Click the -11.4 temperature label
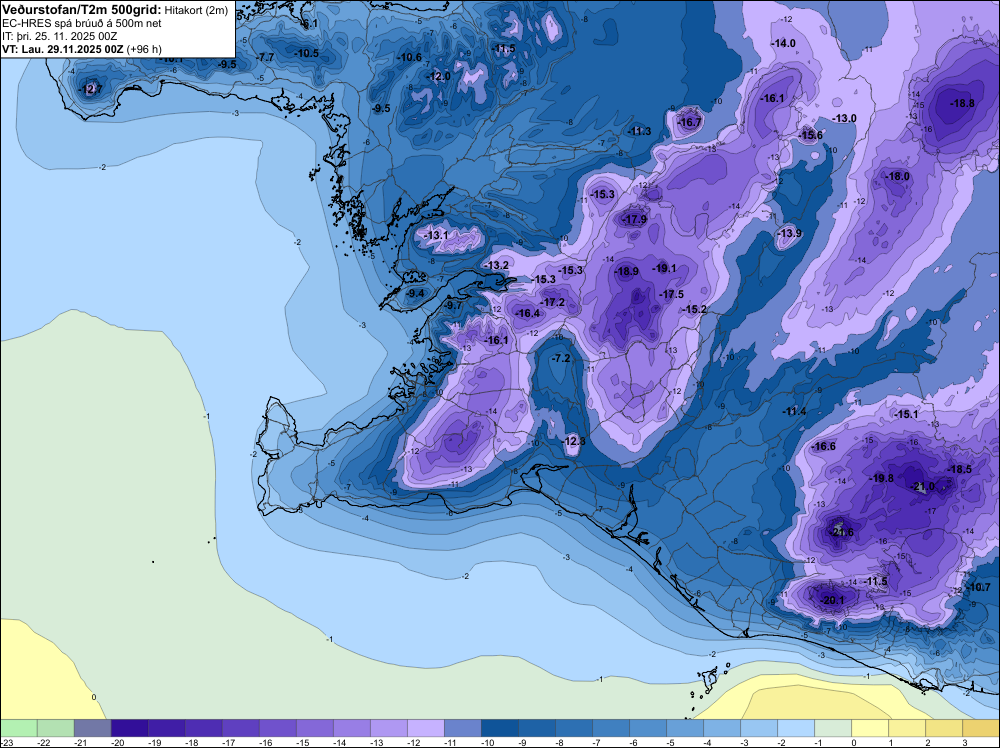1000x748 pixels. pyautogui.click(x=795, y=411)
